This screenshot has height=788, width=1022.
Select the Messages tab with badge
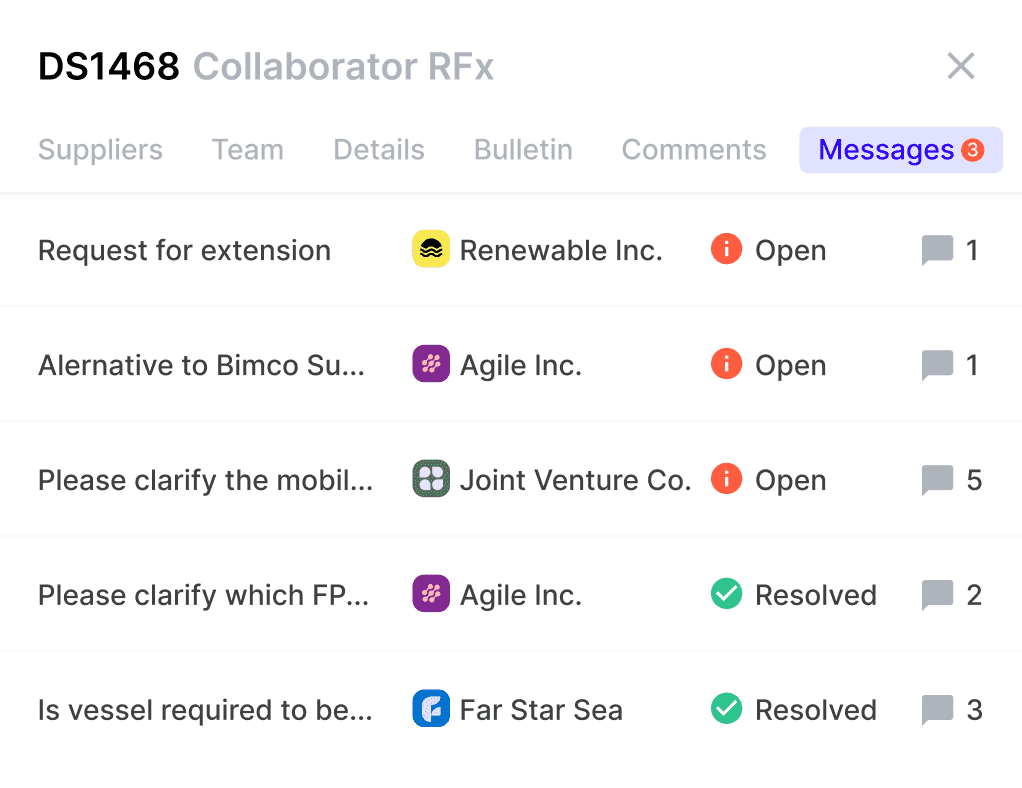click(x=901, y=150)
